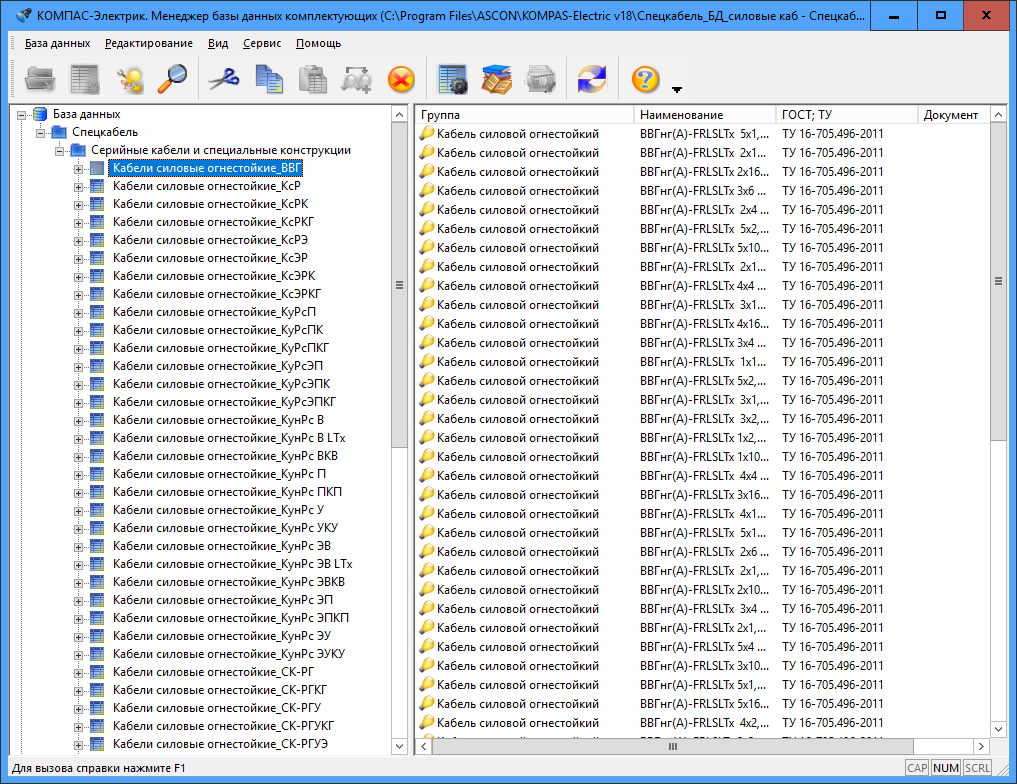Collapse Серийные кабели и специальные конструкции node
The image size is (1017, 784).
60,152
